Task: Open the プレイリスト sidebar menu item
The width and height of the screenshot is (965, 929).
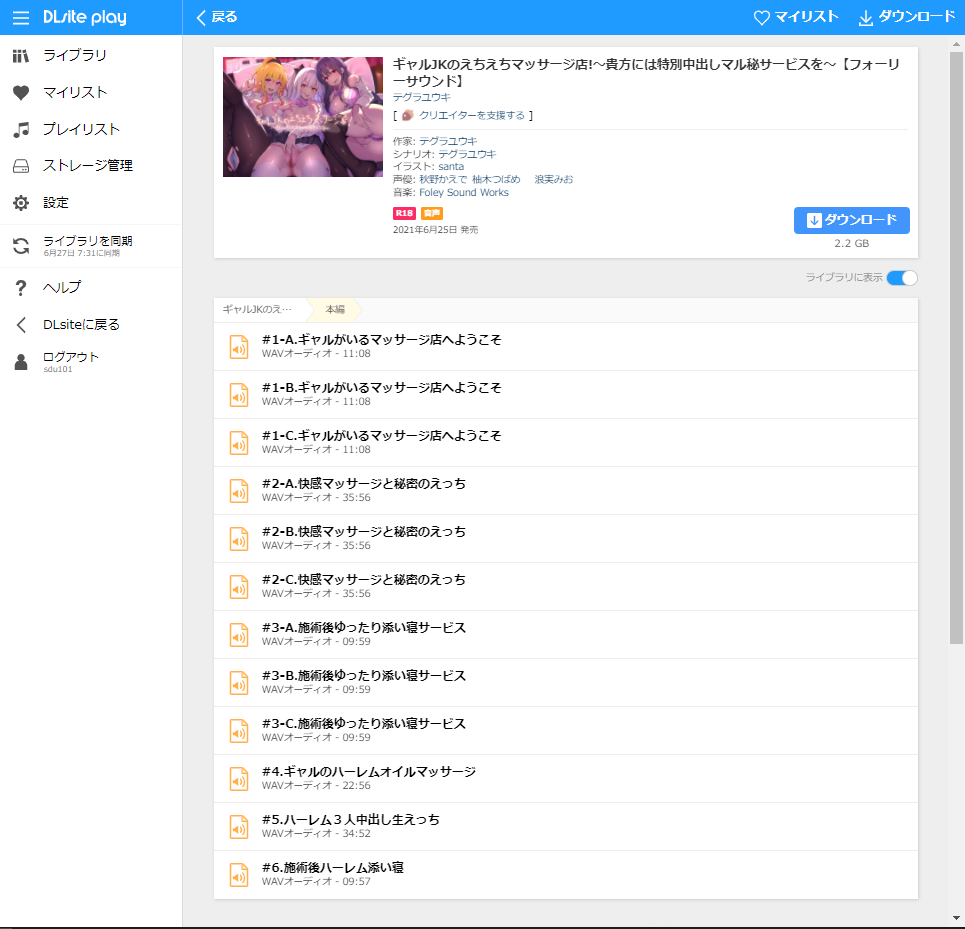Action: (91, 129)
